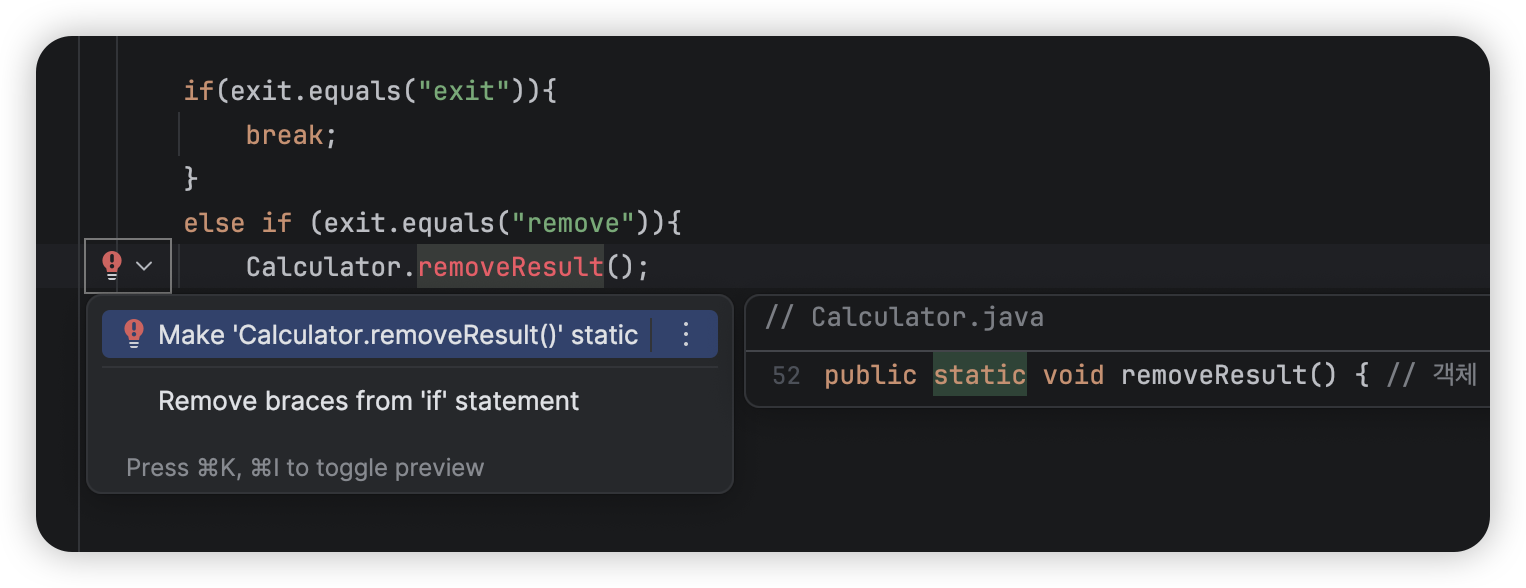Click the Calculator class reference in the editor
The width and height of the screenshot is (1526, 588).
click(323, 266)
